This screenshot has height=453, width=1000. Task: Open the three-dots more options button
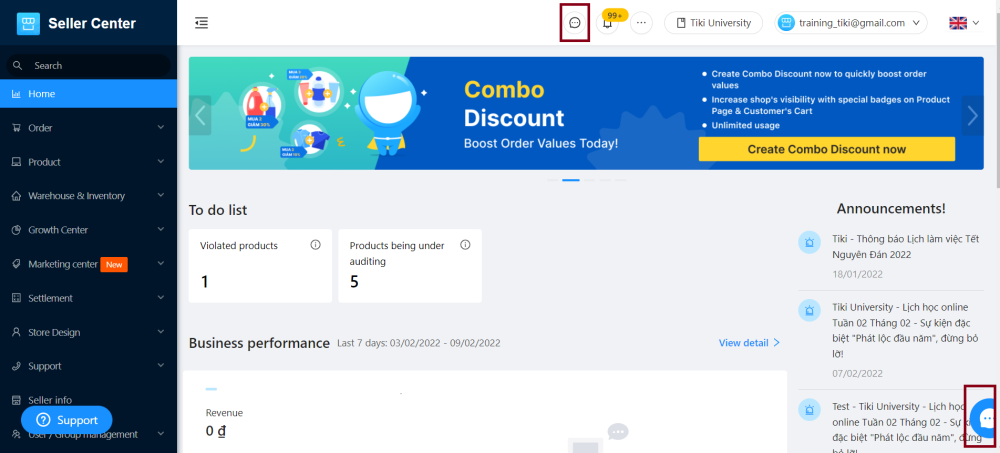click(641, 23)
